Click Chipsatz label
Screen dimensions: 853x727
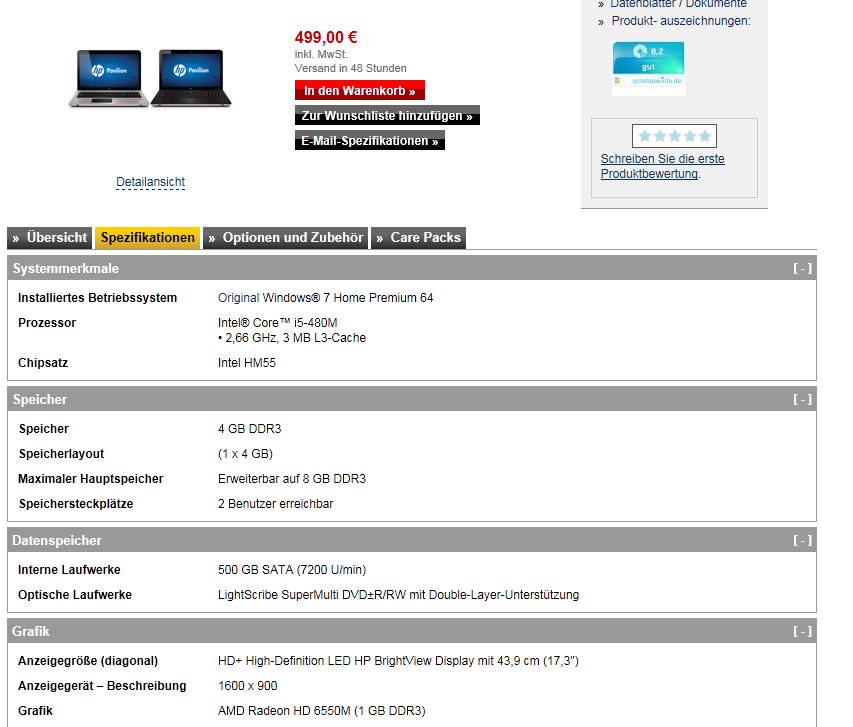(x=43, y=363)
